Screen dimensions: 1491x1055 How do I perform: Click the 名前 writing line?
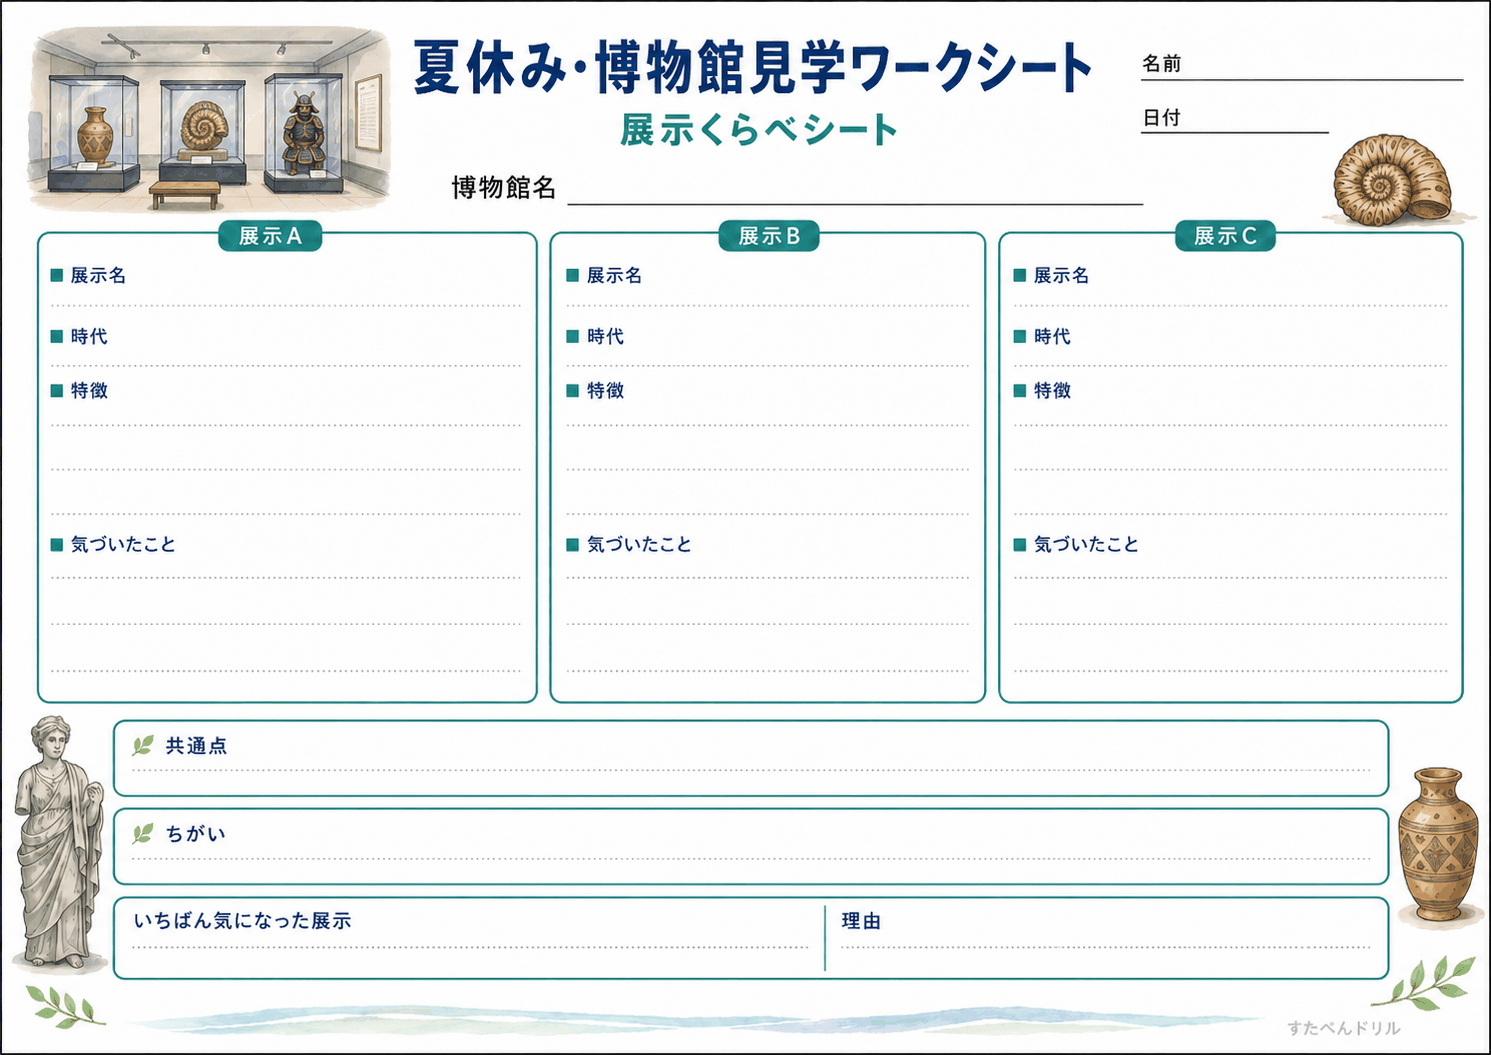pyautogui.click(x=1302, y=79)
